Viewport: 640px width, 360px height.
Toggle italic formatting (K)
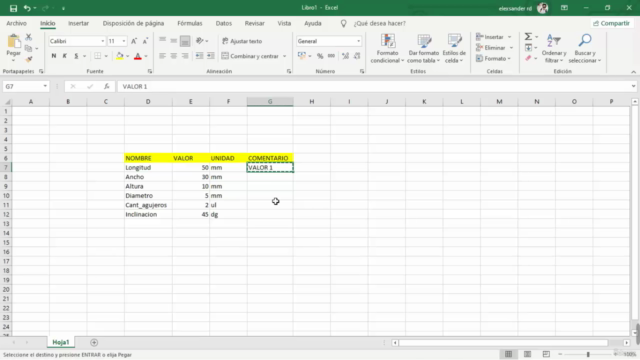(x=64, y=56)
